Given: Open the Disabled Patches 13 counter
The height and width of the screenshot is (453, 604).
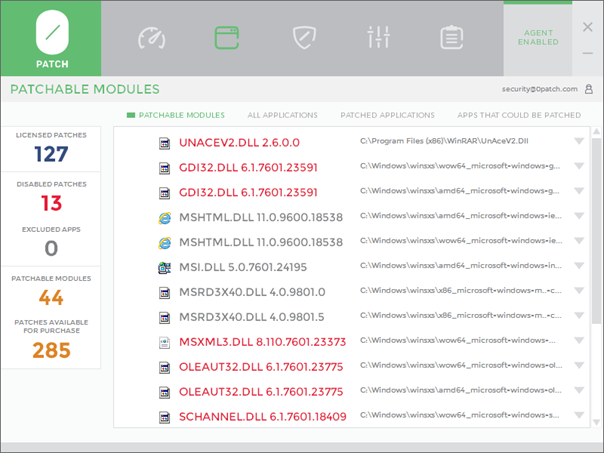Looking at the screenshot, I should (x=51, y=196).
